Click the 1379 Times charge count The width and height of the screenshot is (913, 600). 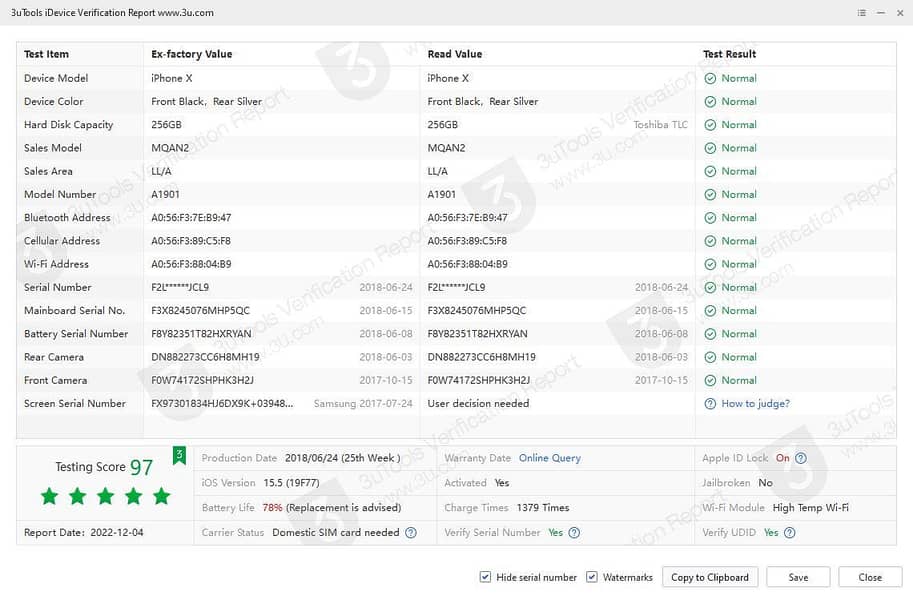tap(543, 508)
